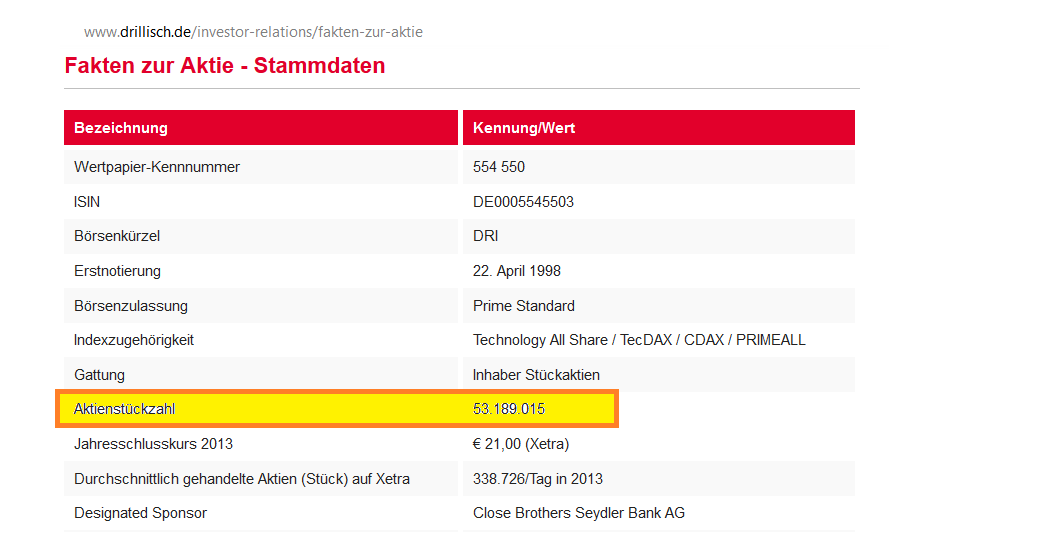The image size is (1040, 560).
Task: Click the highlighted 'Aktienstückzahl' label
Action: point(125,409)
